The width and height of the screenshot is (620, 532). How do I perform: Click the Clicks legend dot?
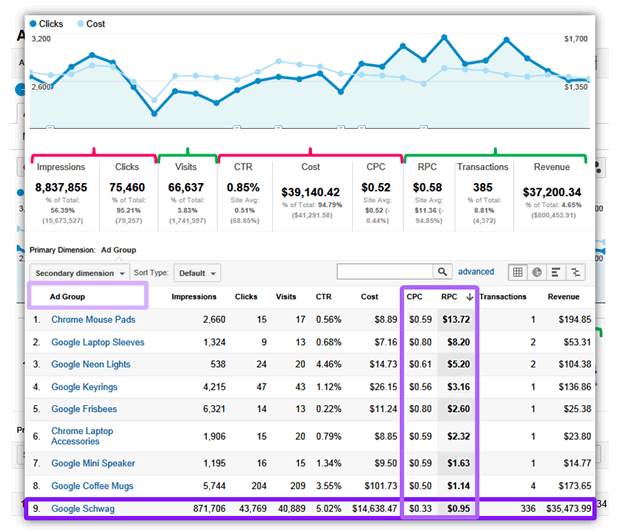tap(33, 24)
